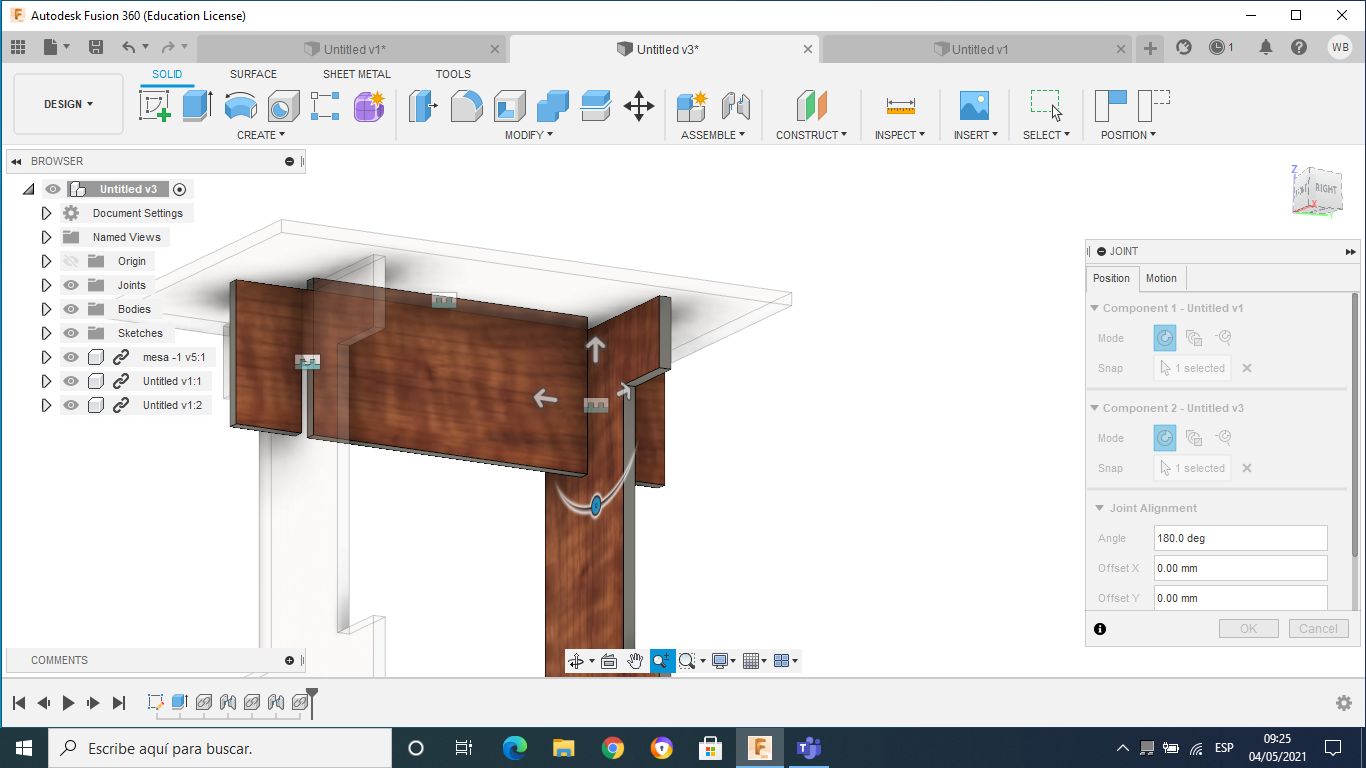Select the Combine tool
The height and width of the screenshot is (768, 1366).
coord(553,105)
